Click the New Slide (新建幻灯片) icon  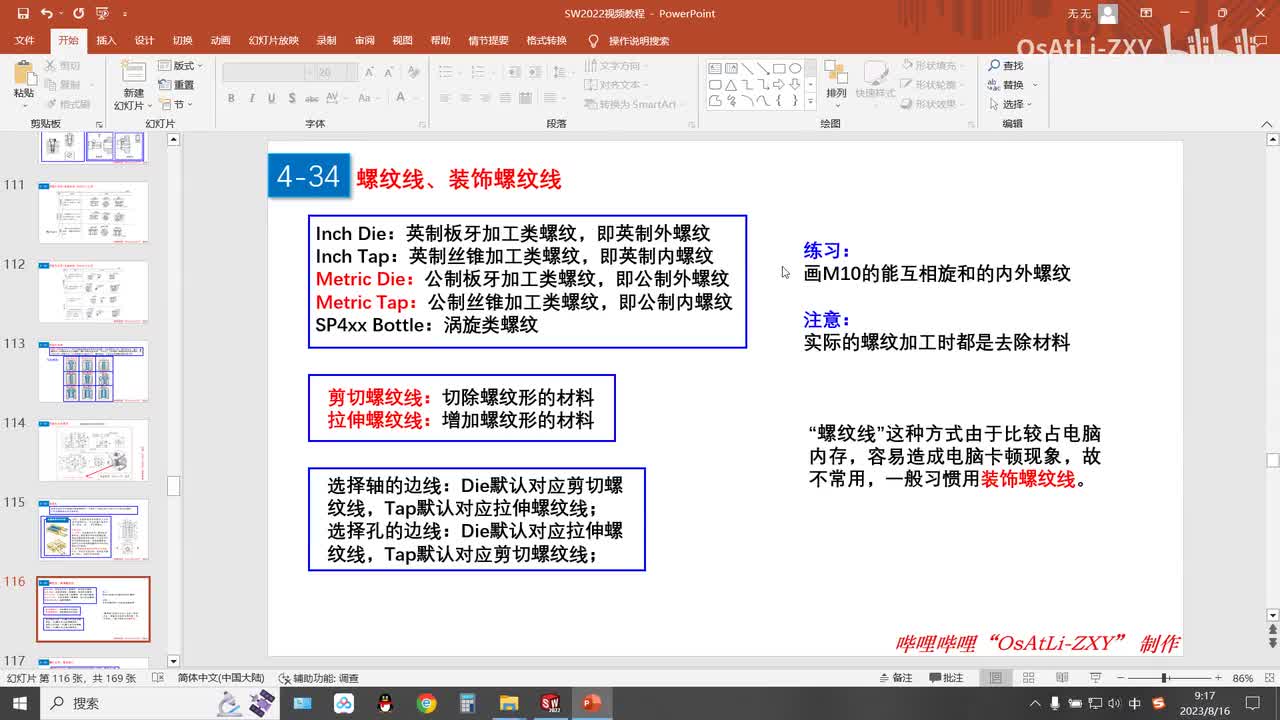pos(133,73)
